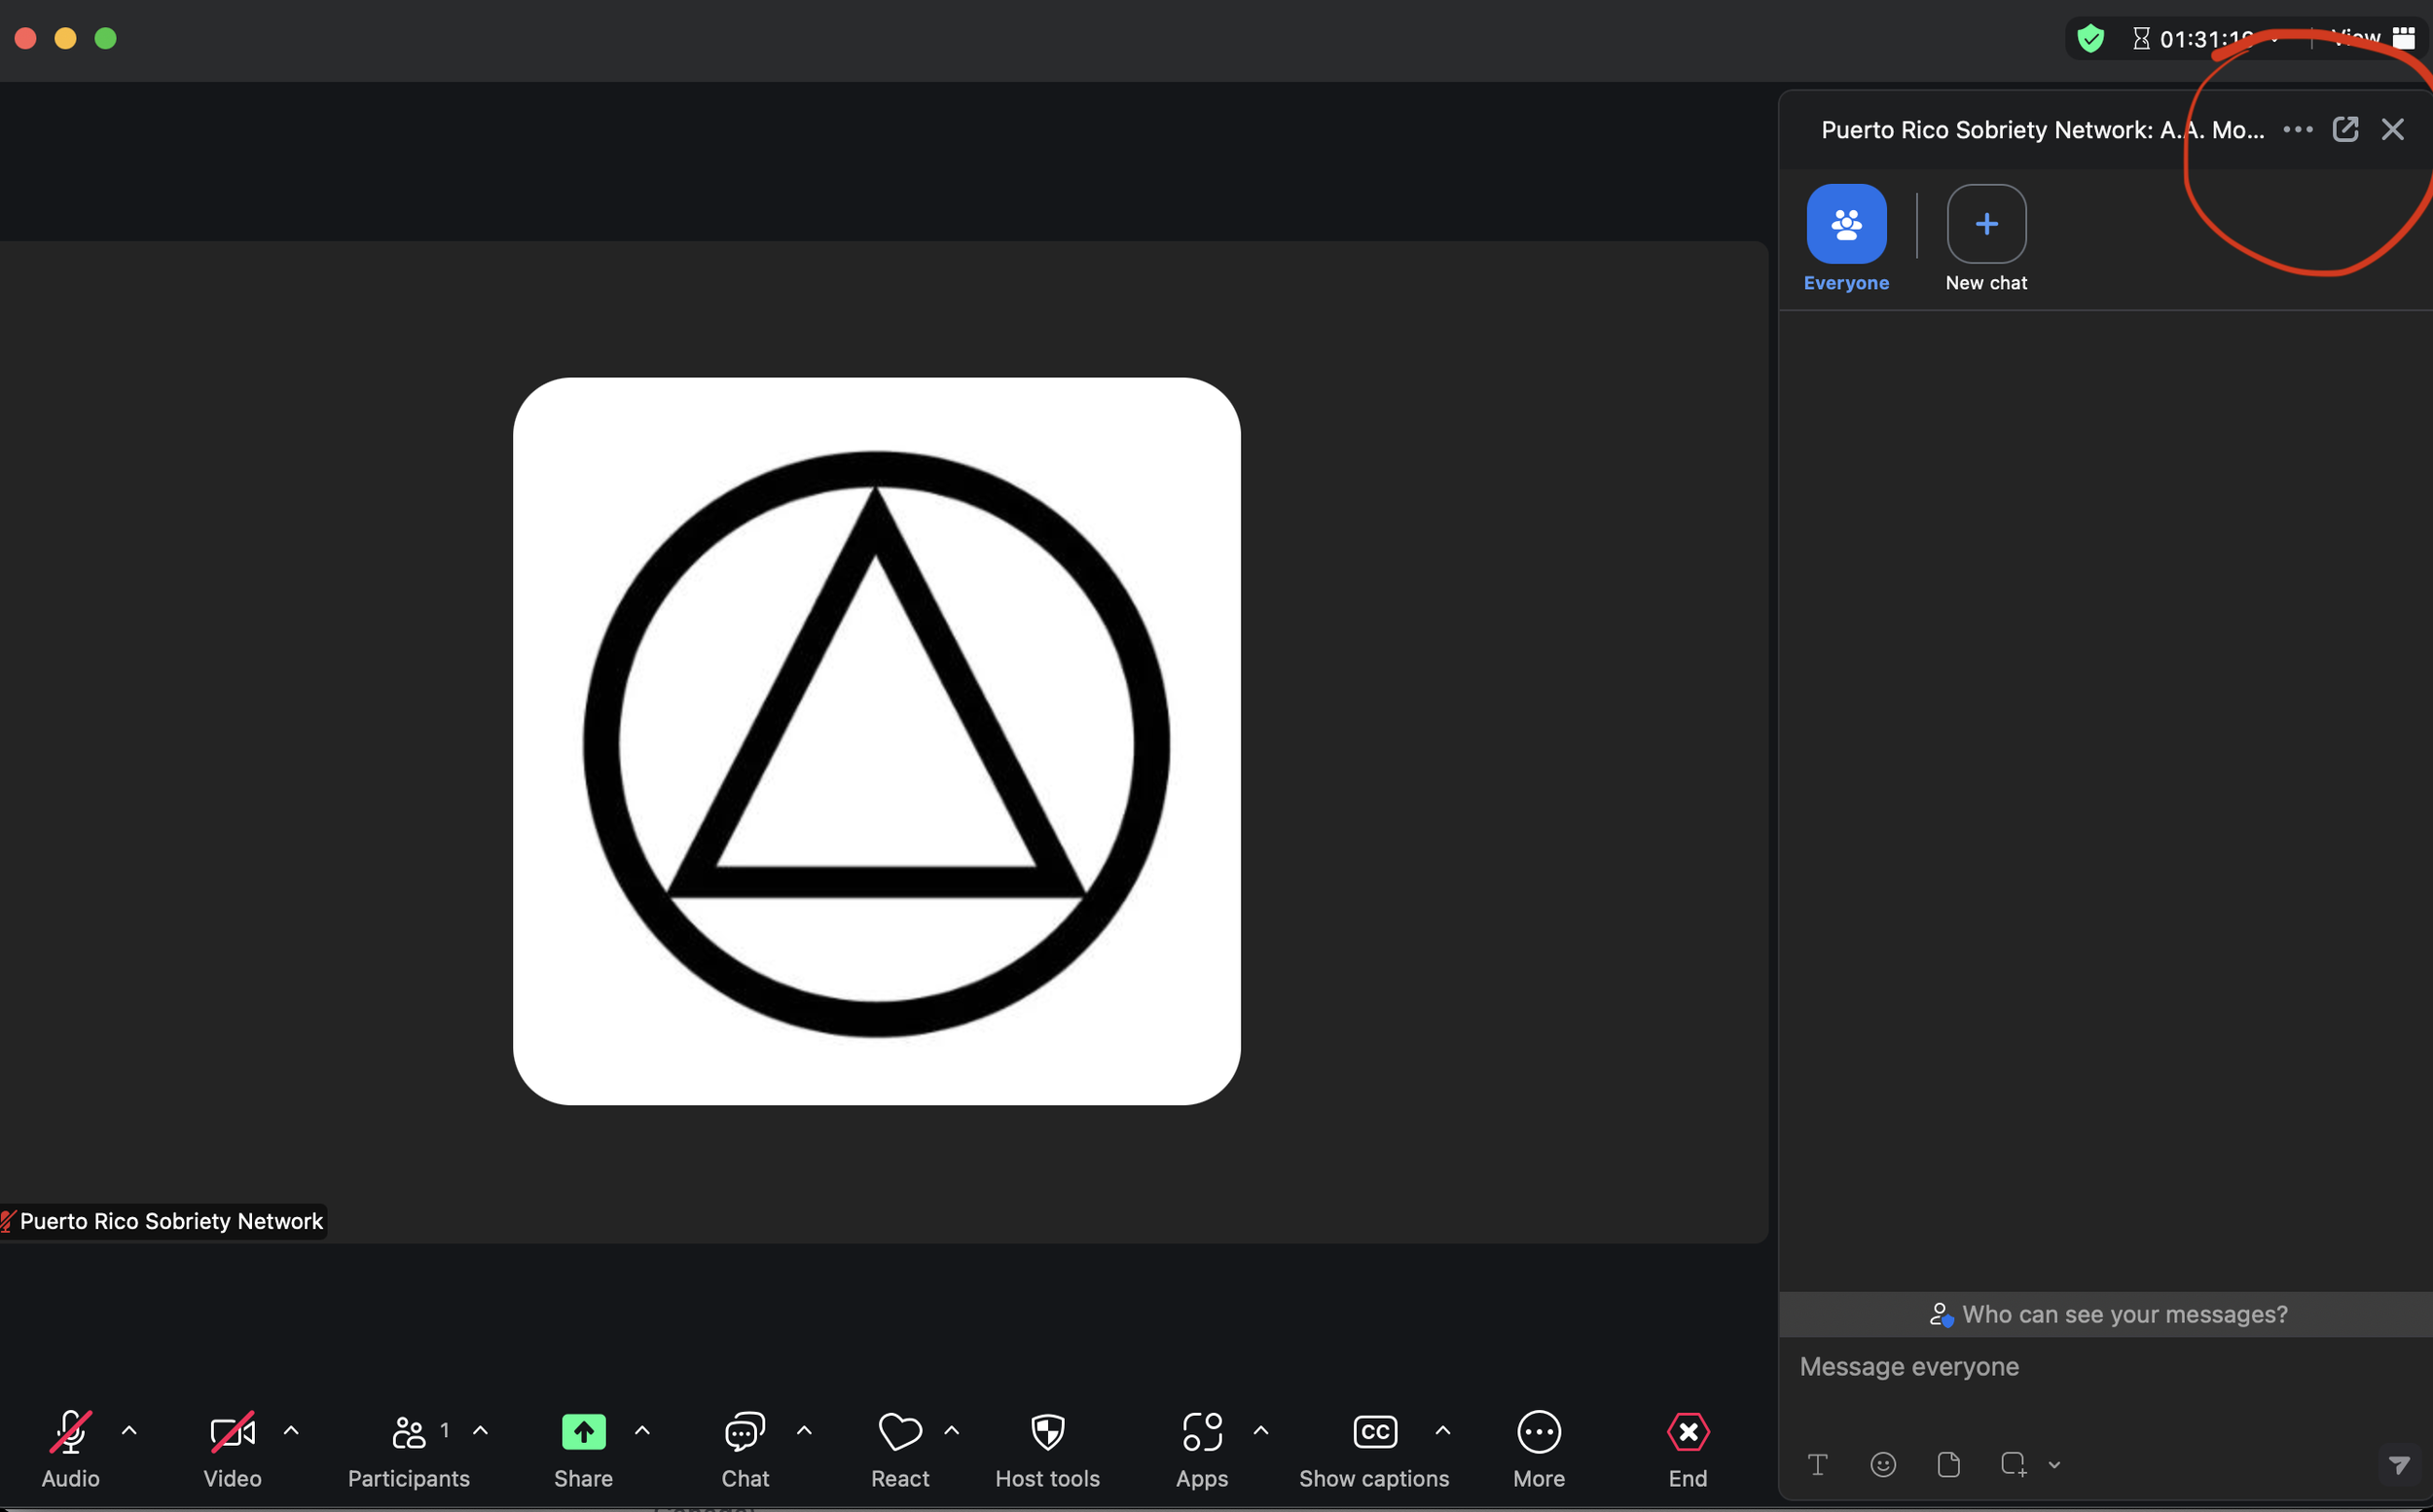Expand the Video options chevron

tap(291, 1431)
